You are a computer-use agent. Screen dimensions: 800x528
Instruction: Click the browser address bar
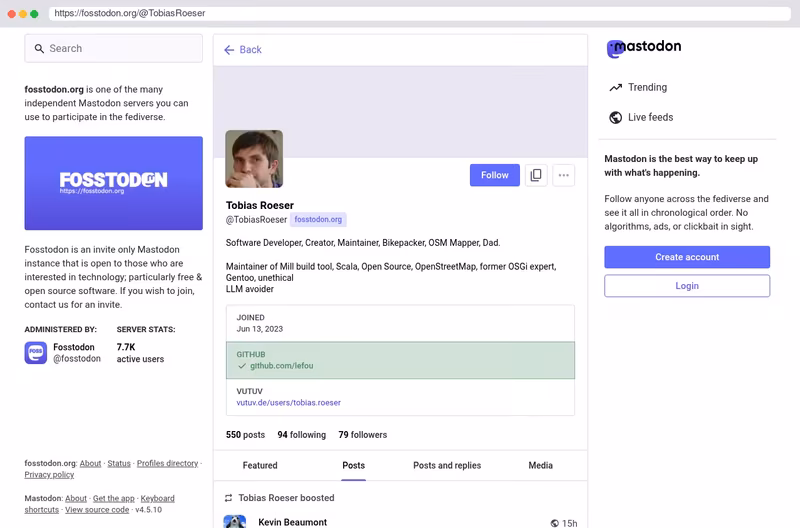[419, 13]
